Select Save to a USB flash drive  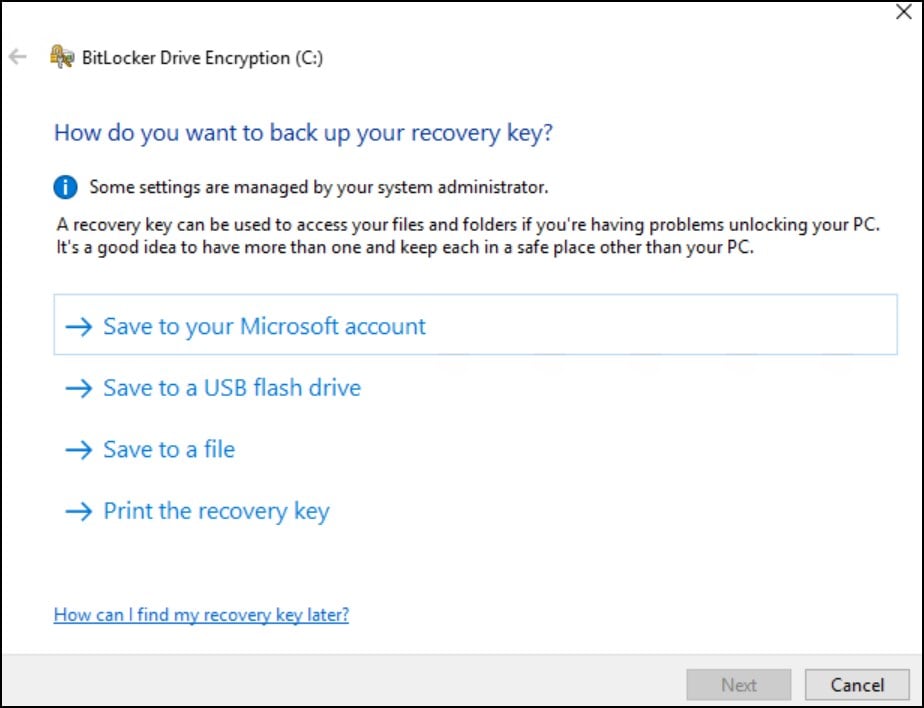pos(232,388)
